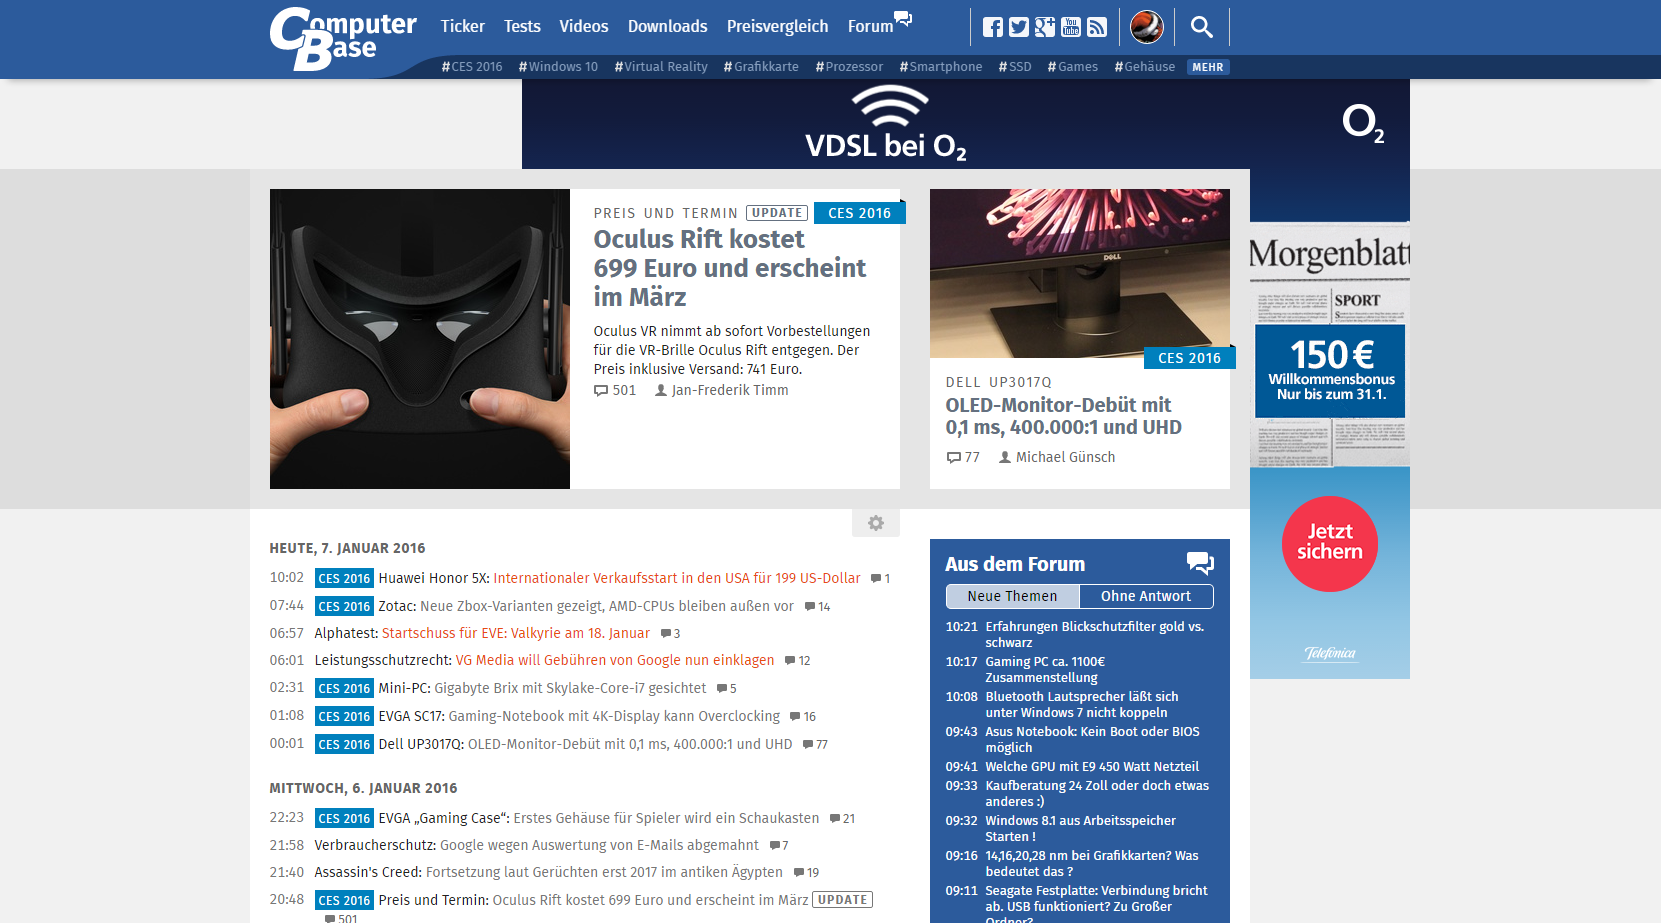
Task: Open the RSS feed icon
Action: (1097, 27)
